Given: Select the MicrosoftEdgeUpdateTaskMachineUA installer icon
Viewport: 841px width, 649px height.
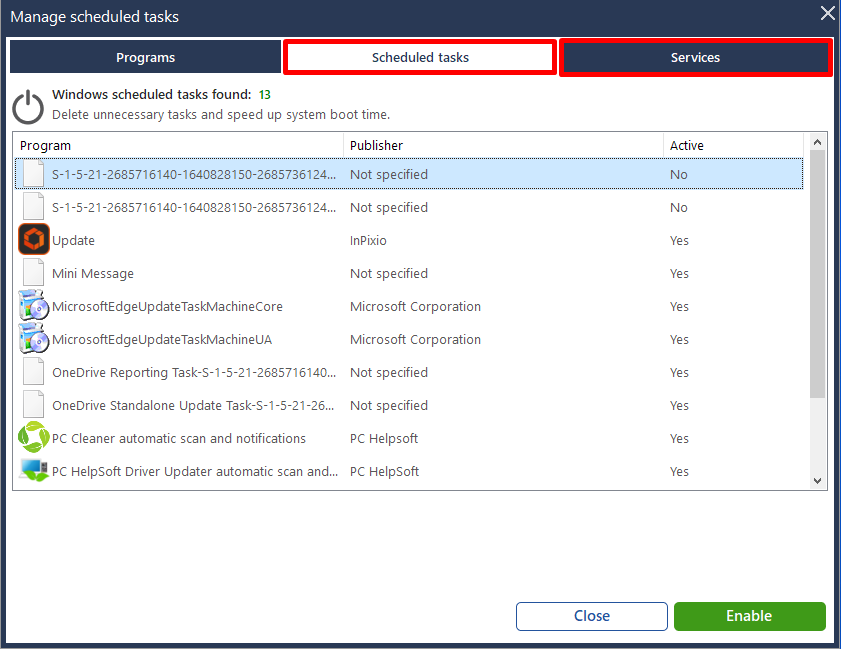Looking at the screenshot, I should click(33, 338).
